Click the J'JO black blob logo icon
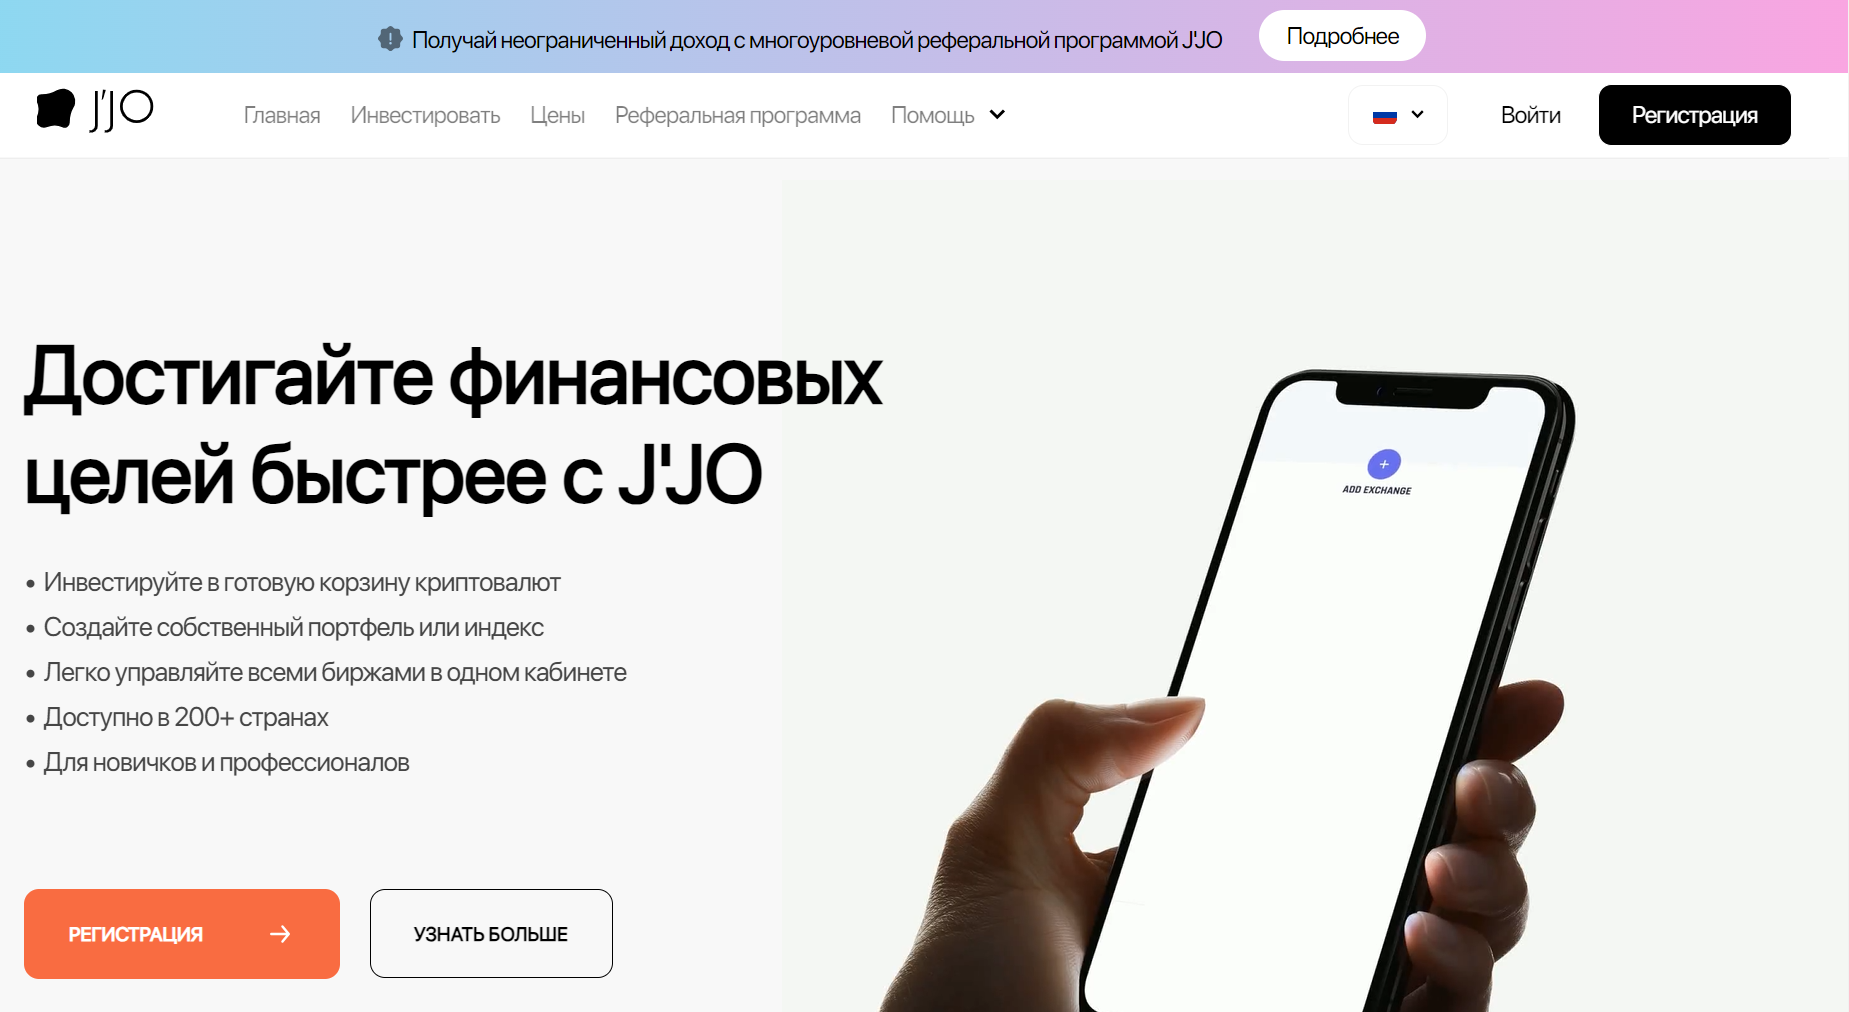The width and height of the screenshot is (1849, 1012). pos(56,109)
